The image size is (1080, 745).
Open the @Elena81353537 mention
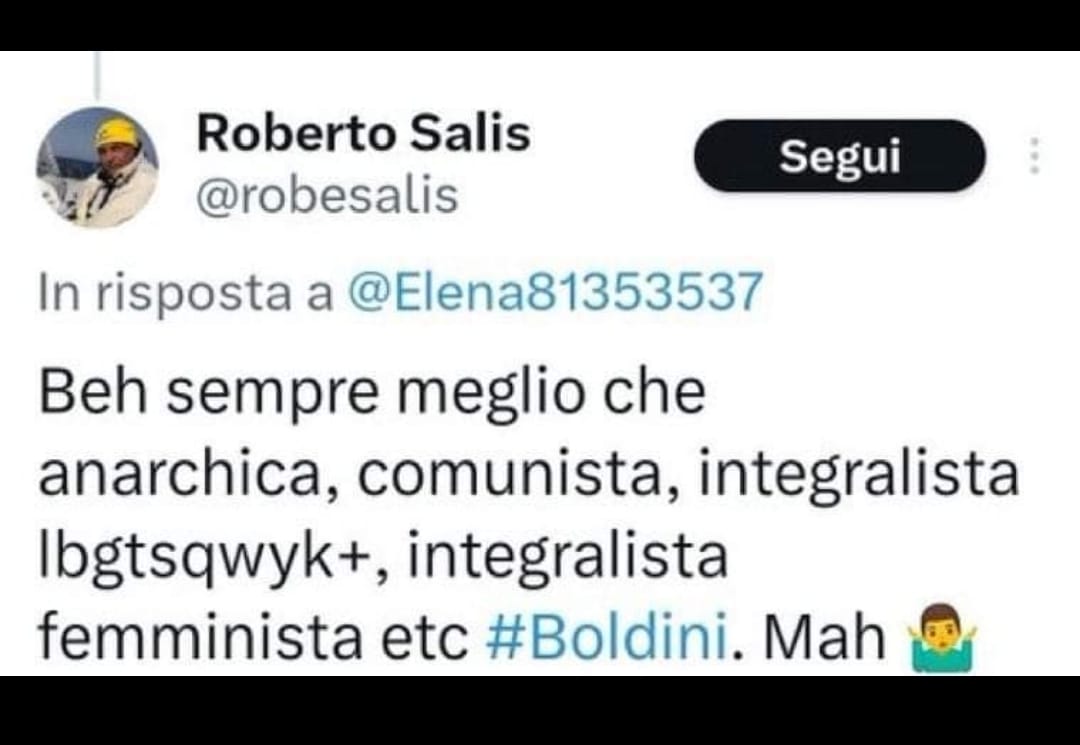click(555, 291)
